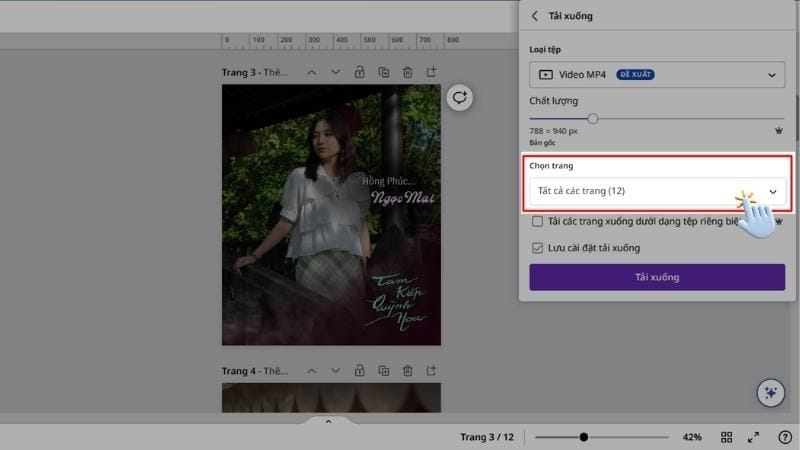Open the grid view of pages
The image size is (800, 450).
[x=727, y=437]
